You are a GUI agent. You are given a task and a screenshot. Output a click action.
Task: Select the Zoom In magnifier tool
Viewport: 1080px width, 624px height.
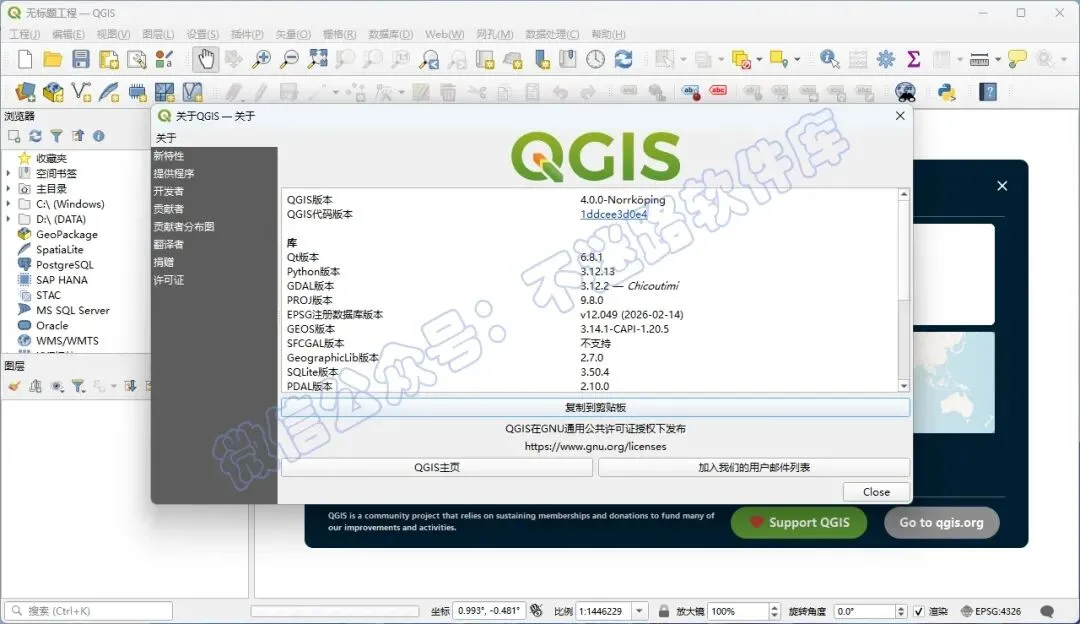click(261, 60)
